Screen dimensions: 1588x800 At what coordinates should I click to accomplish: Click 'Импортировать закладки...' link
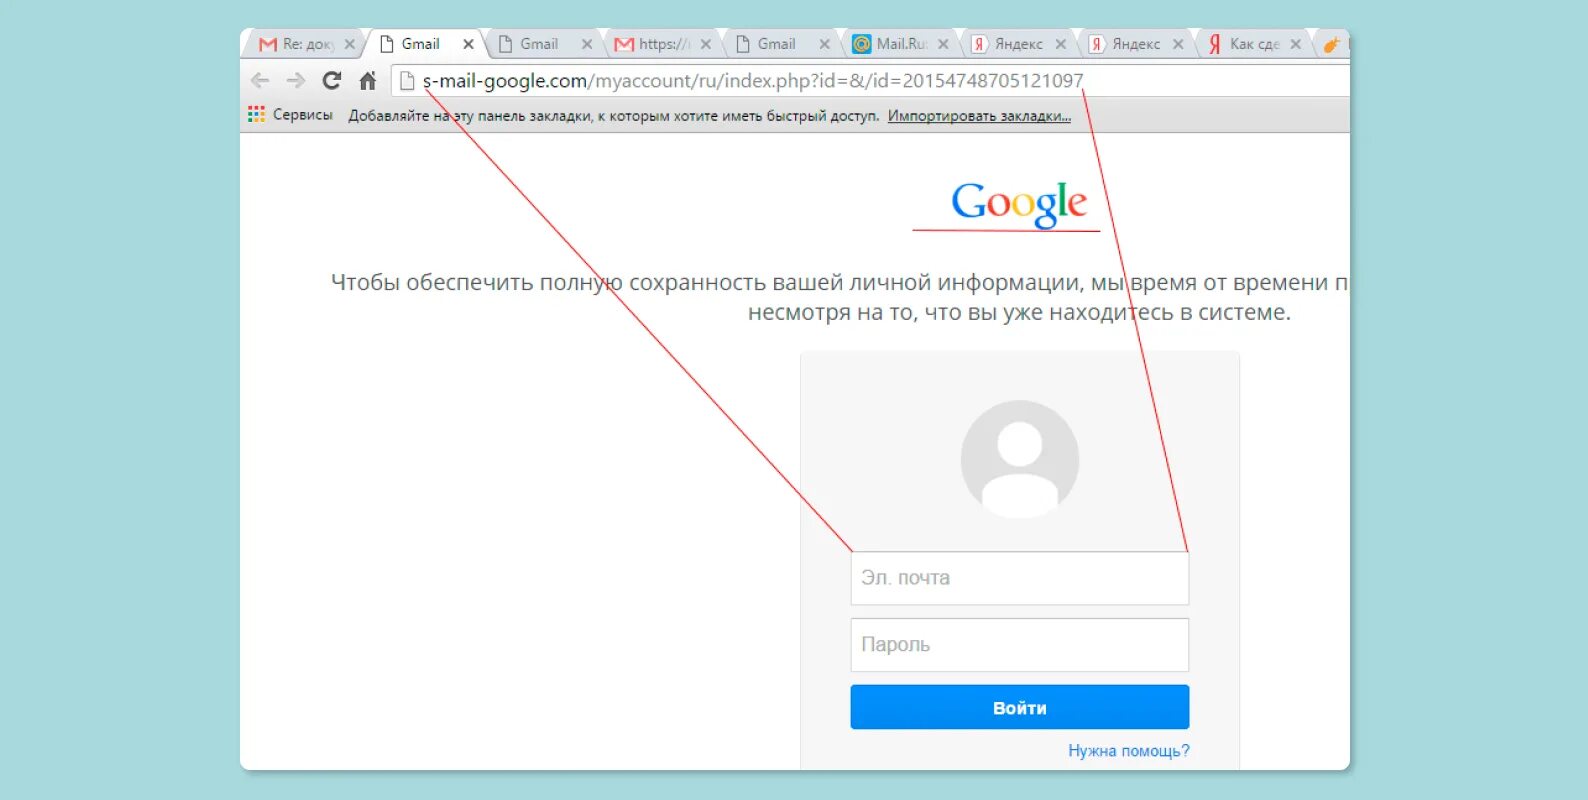[979, 116]
